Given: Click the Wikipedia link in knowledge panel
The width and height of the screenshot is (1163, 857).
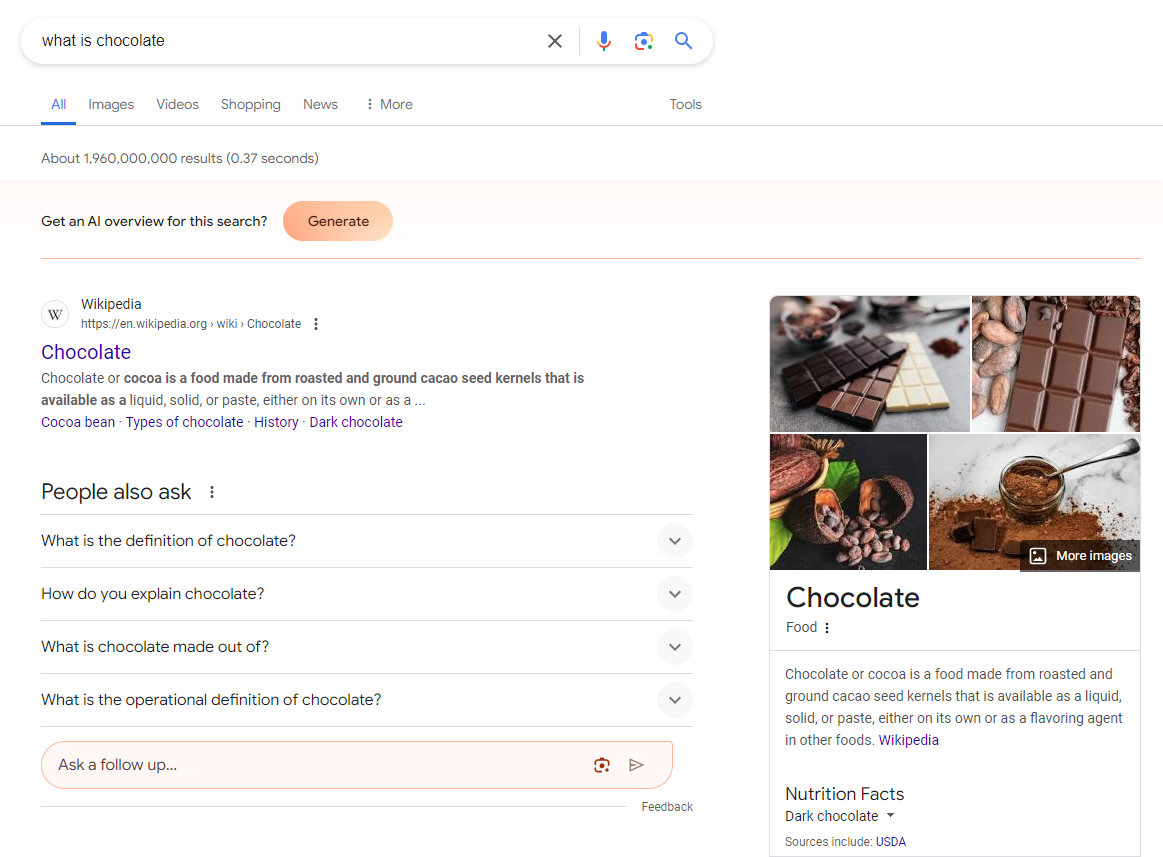Looking at the screenshot, I should click(909, 741).
